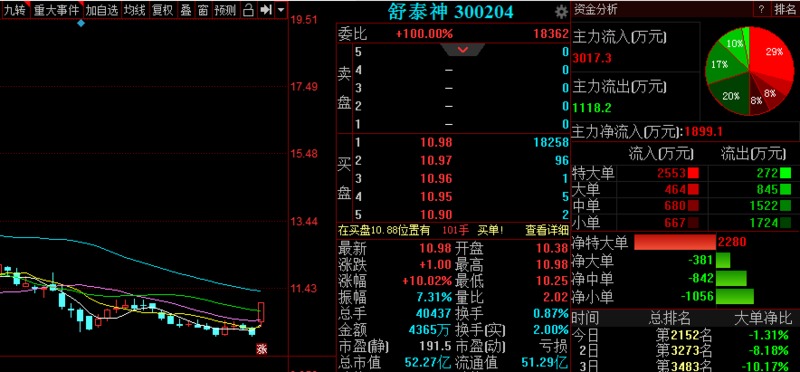Open the 重大事件 toolbar item
Image resolution: width=800 pixels, height=372 pixels.
pos(57,10)
